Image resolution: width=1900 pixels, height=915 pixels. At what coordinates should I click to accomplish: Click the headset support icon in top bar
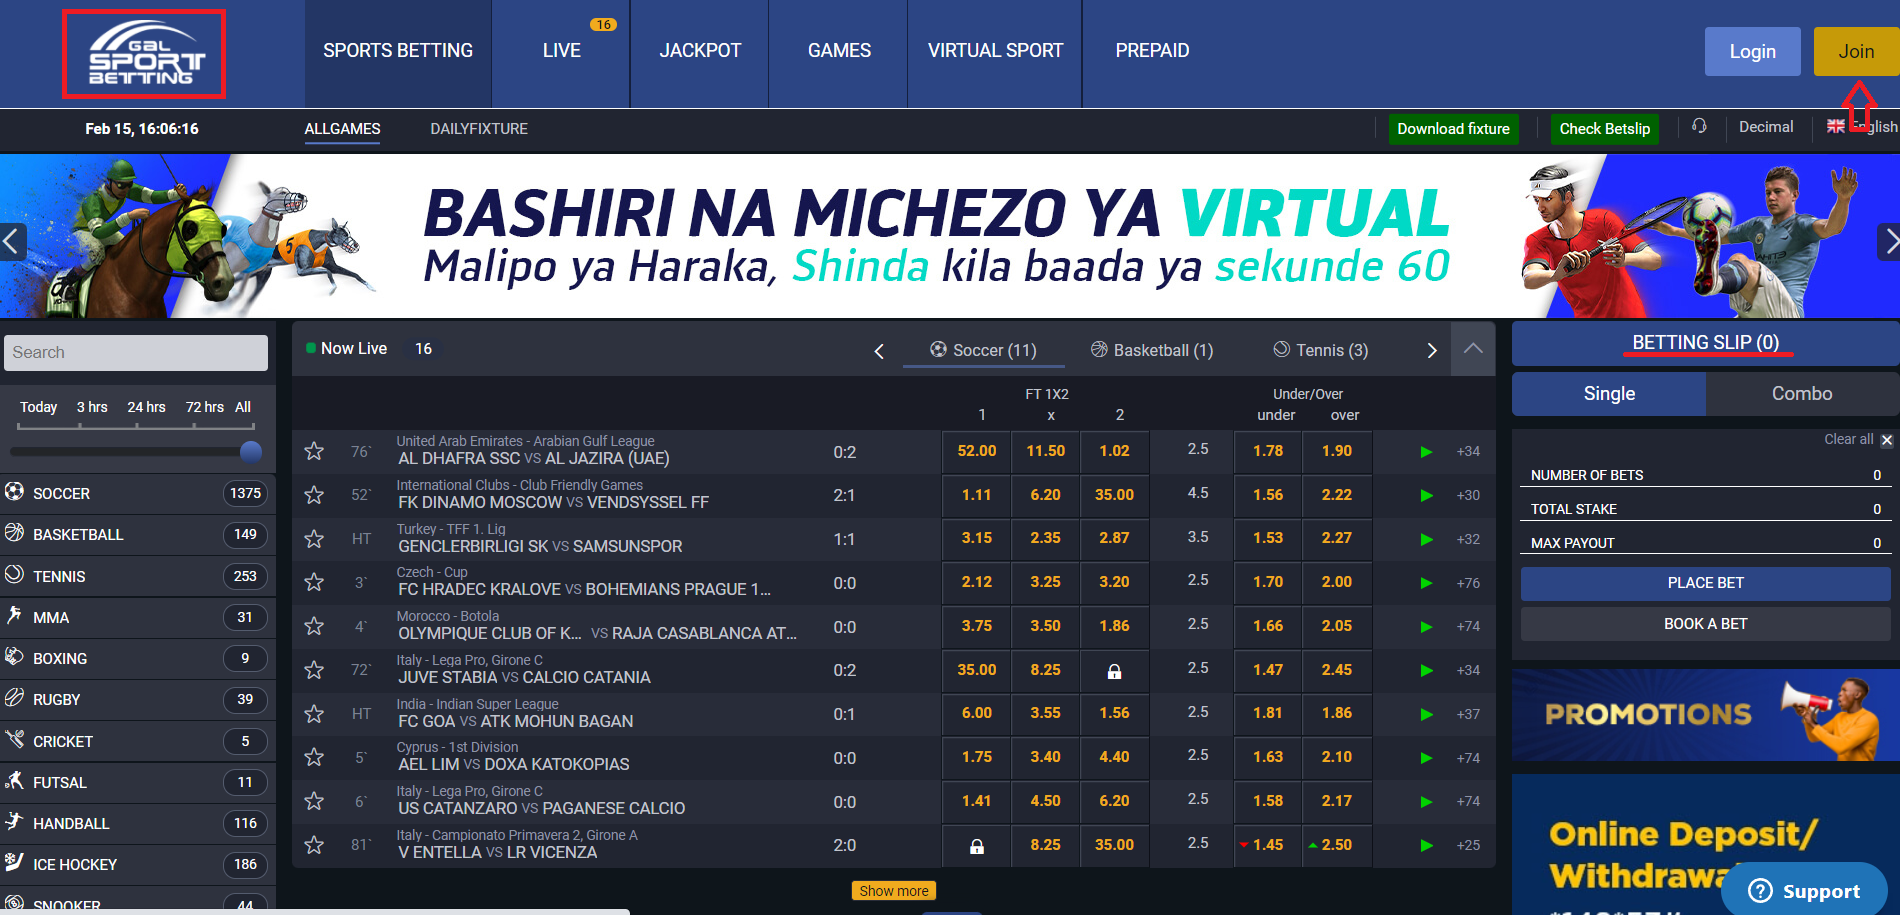[x=1699, y=127]
